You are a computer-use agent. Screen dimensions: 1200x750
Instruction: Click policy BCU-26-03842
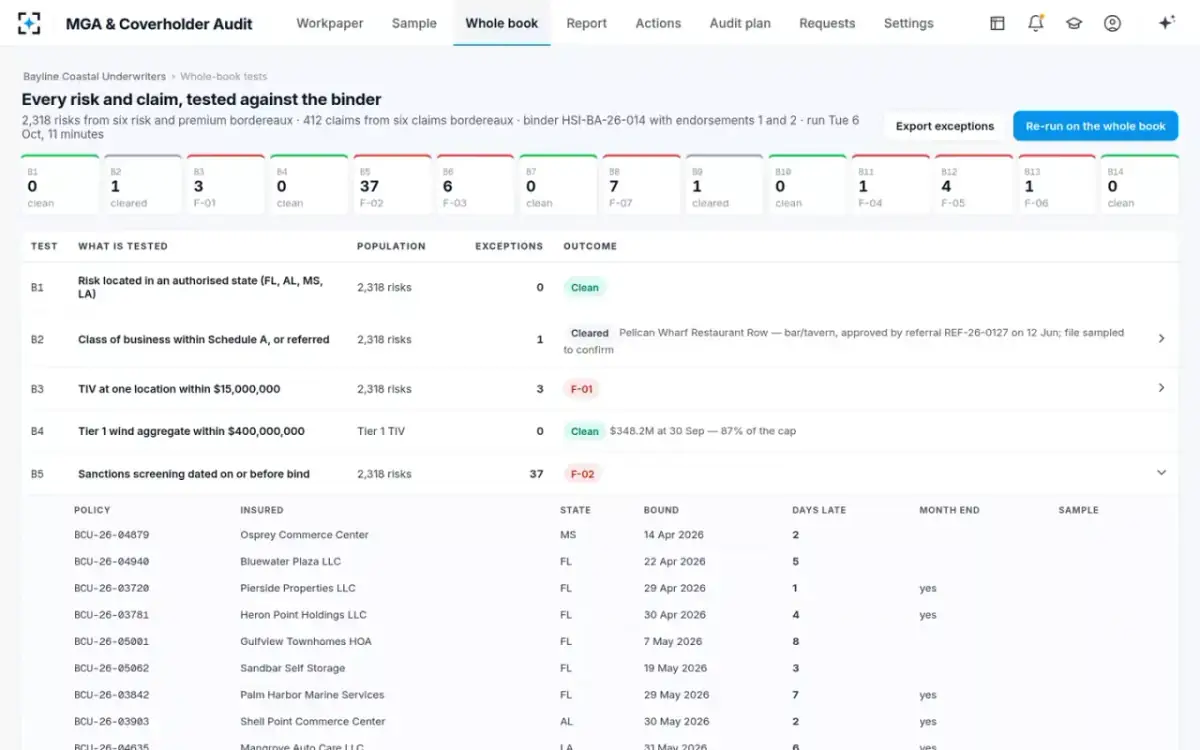[111, 695]
